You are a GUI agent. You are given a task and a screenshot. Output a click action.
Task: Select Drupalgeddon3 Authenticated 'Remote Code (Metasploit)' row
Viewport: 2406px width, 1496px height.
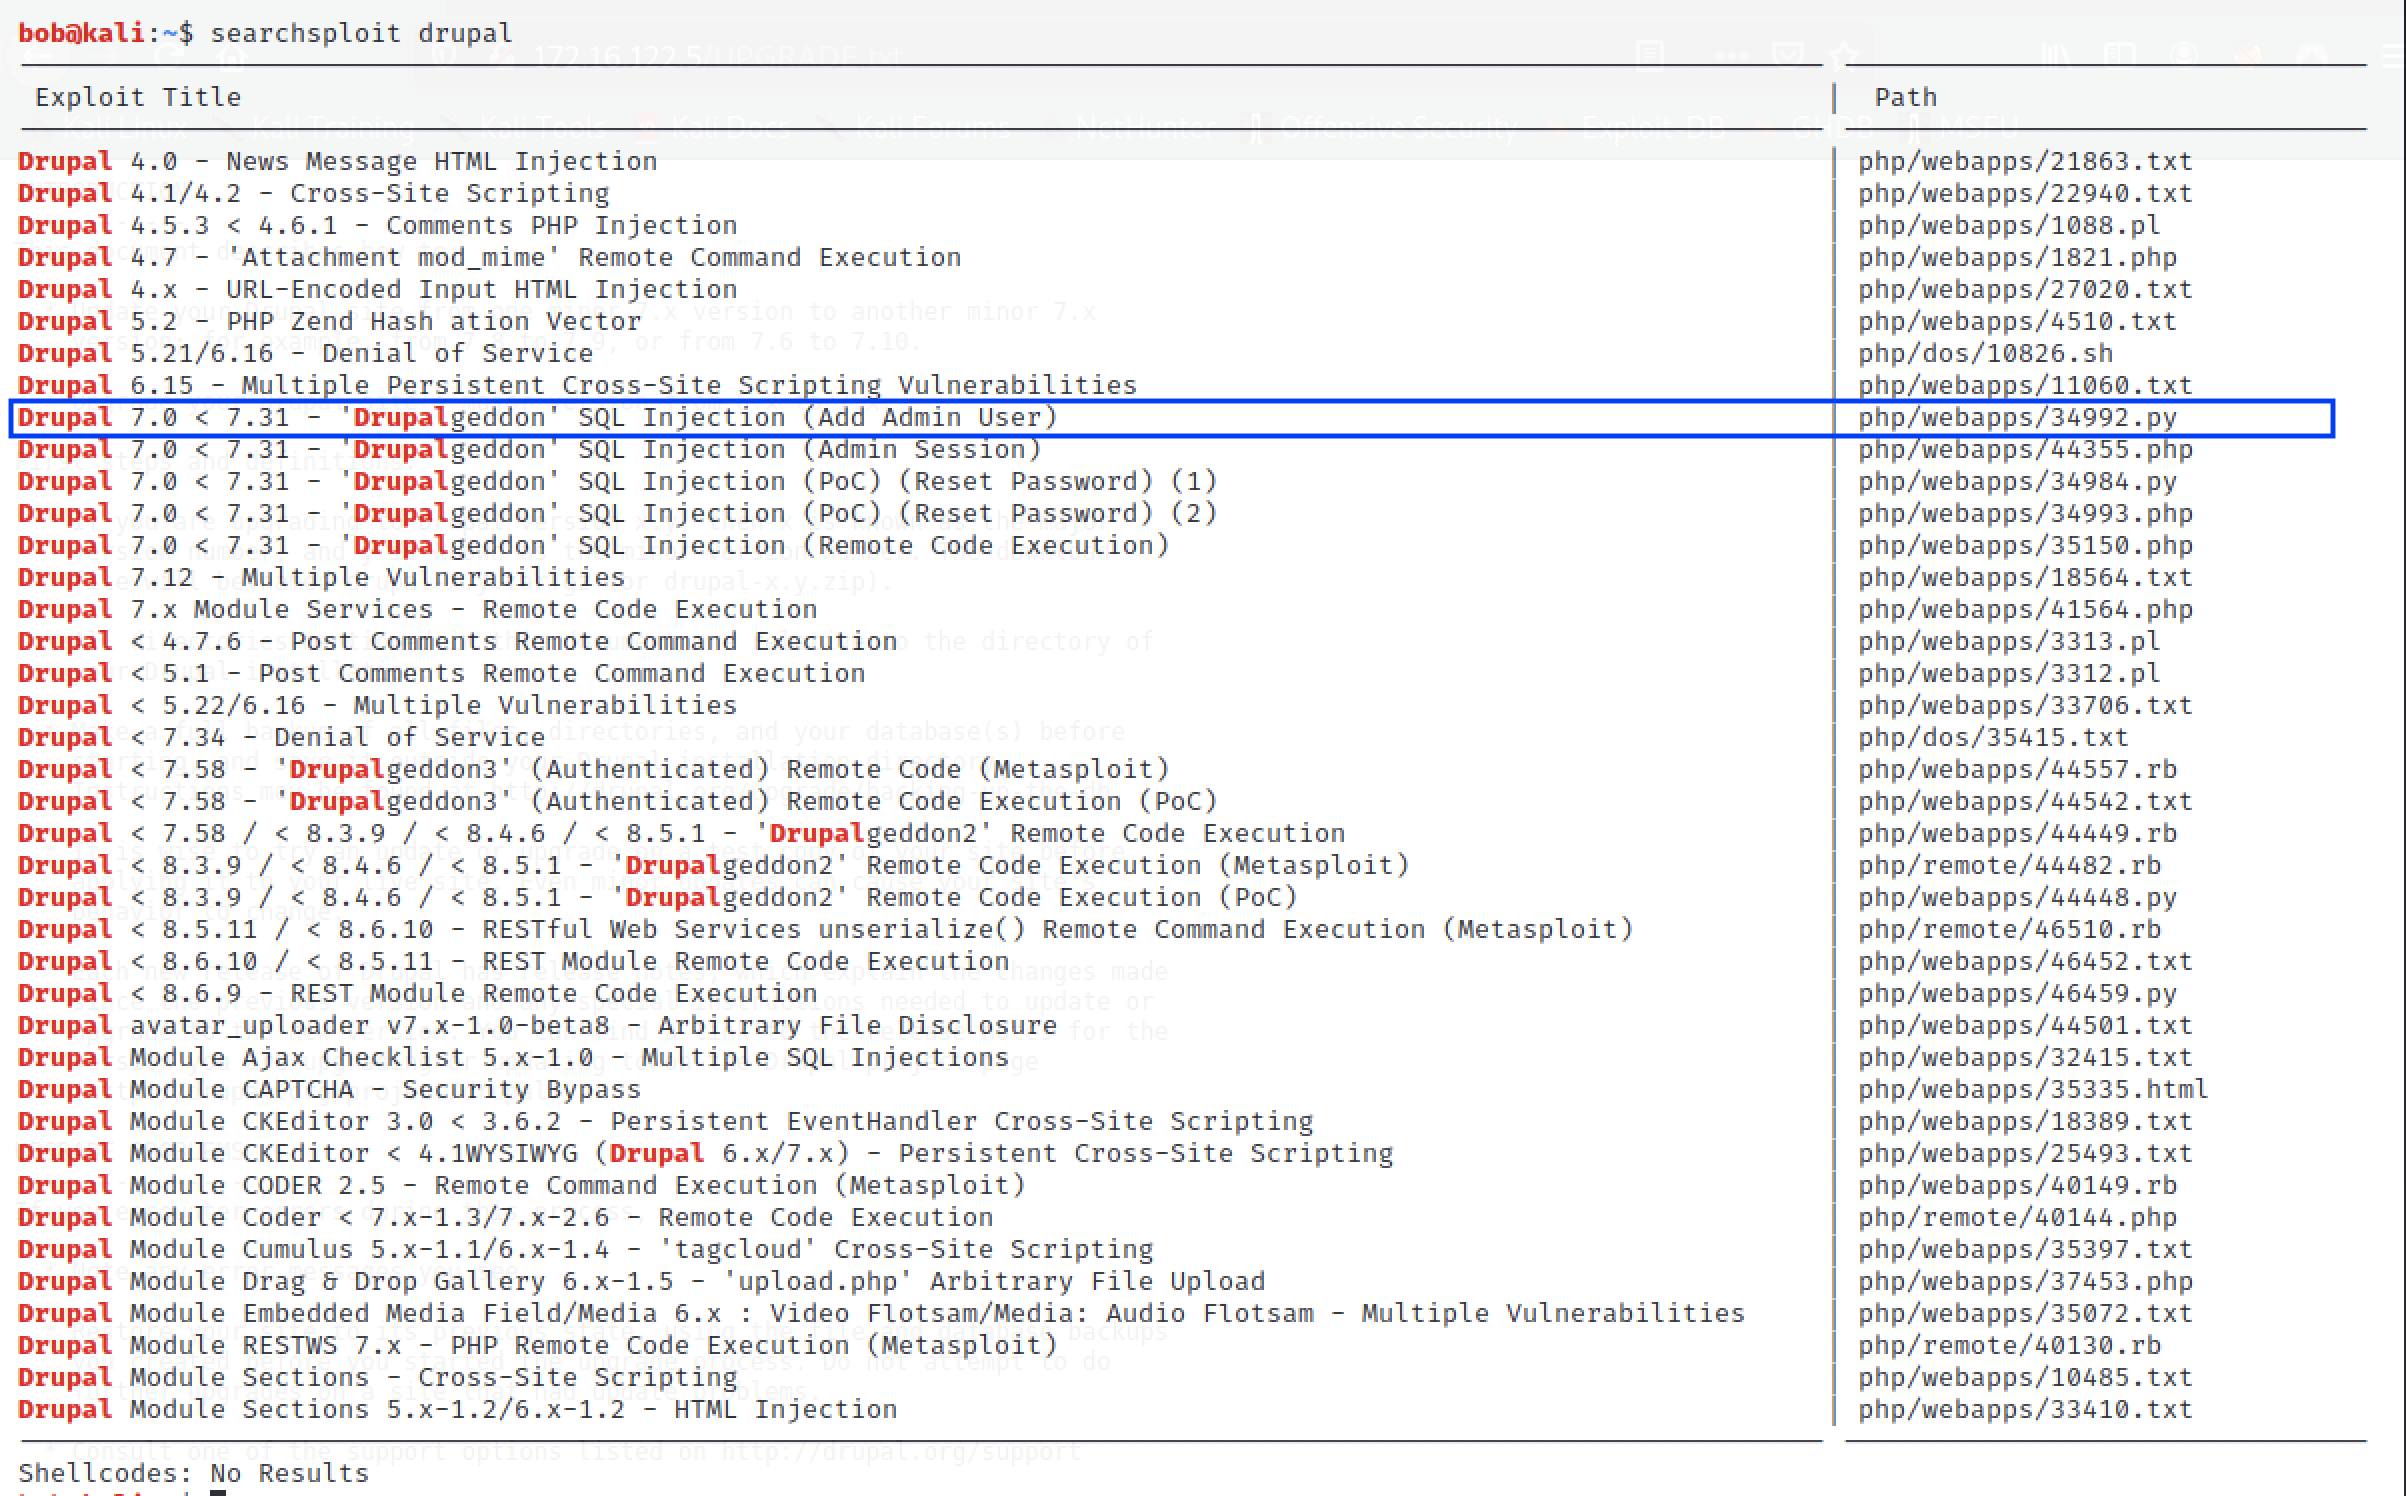pos(594,769)
